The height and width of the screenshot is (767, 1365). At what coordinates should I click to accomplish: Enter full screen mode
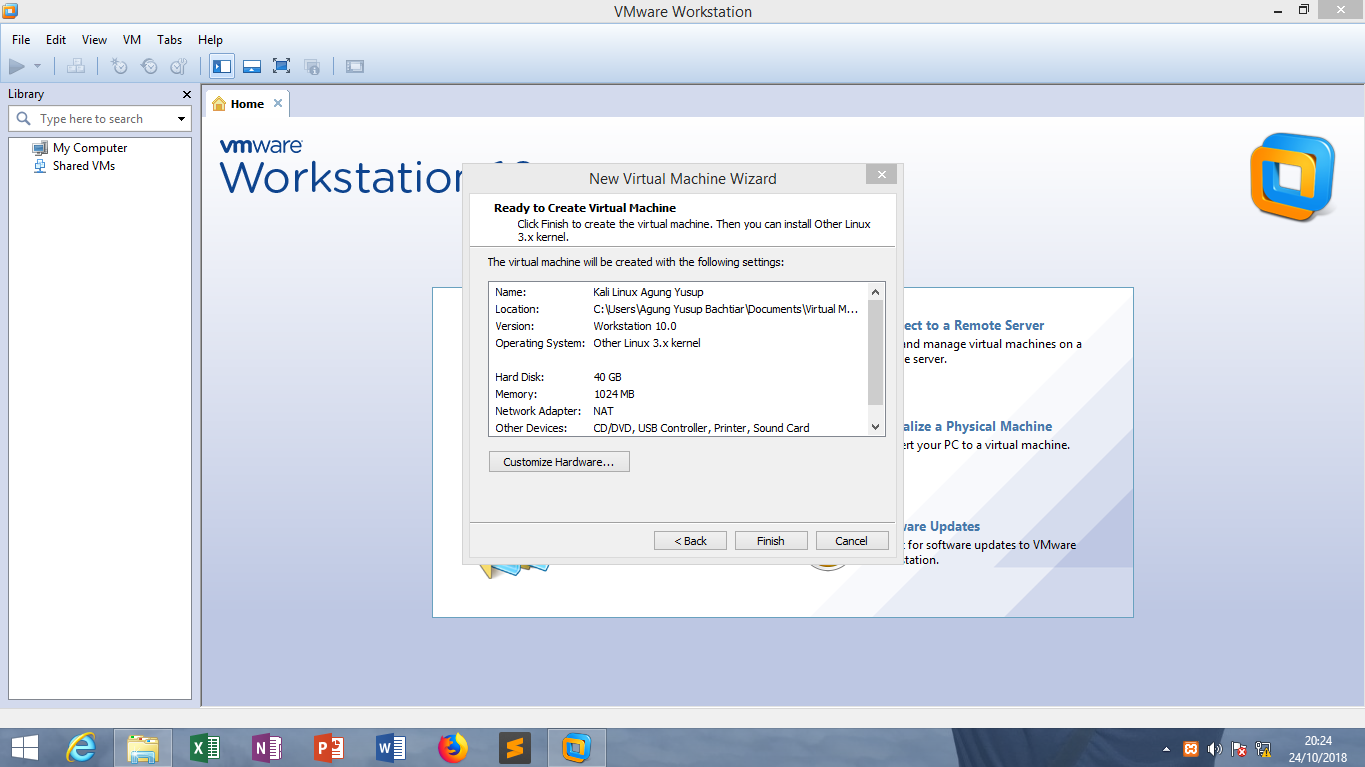281,66
